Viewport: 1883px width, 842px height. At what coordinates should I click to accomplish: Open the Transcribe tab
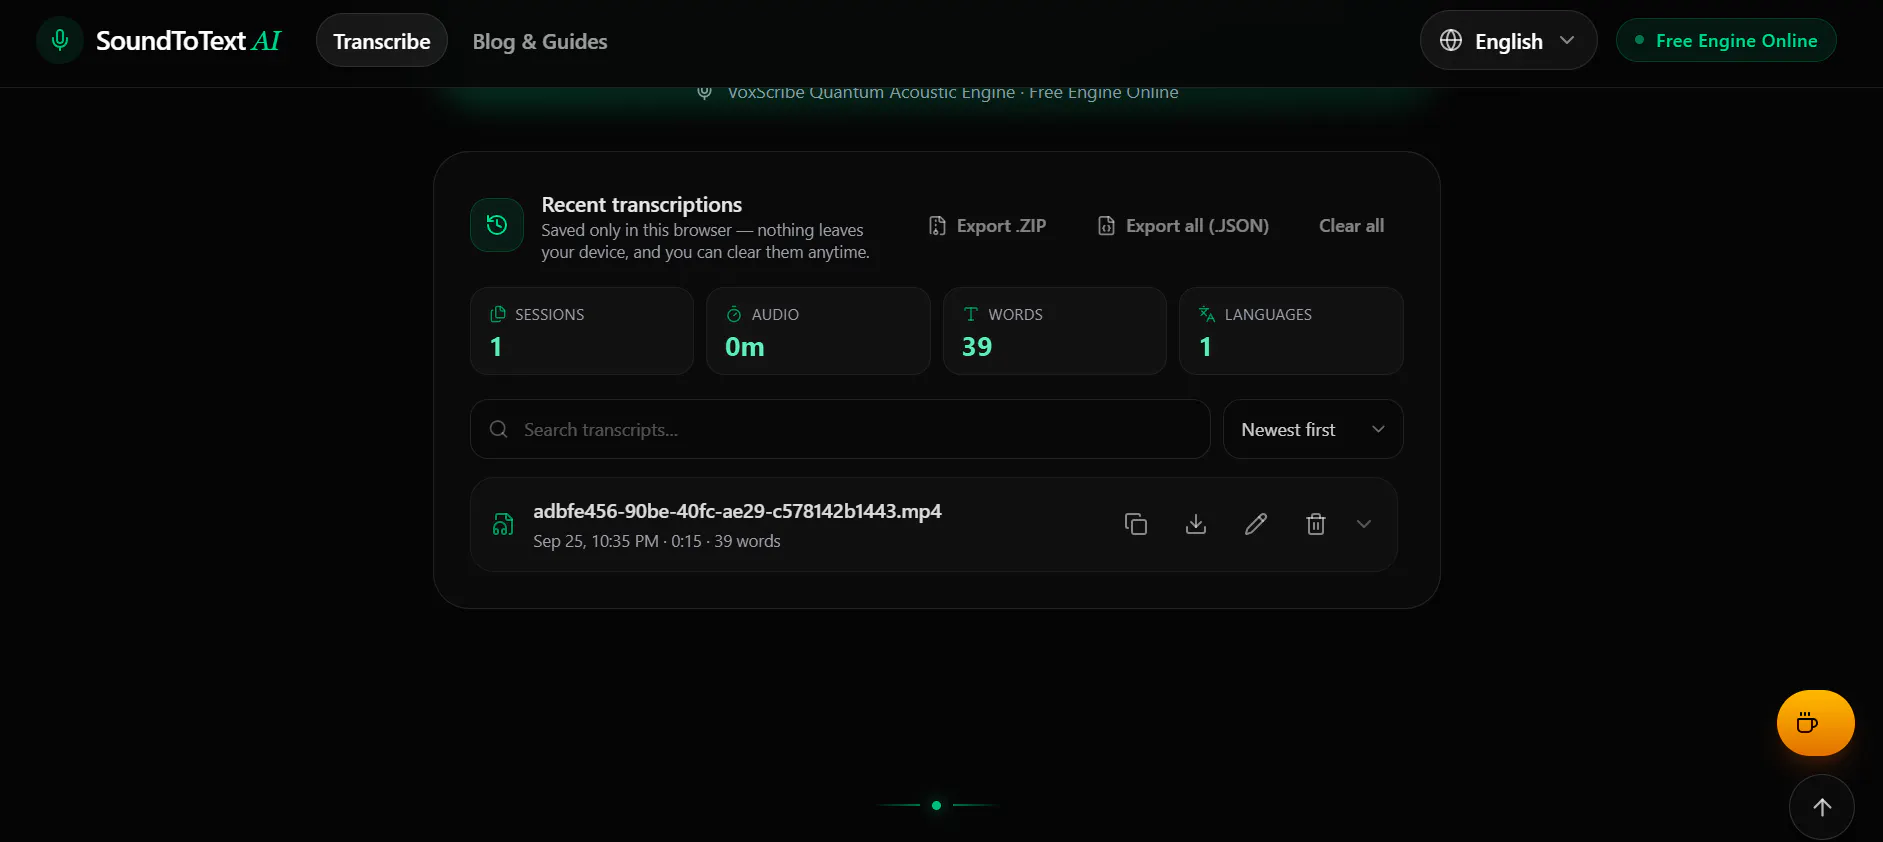pos(382,41)
